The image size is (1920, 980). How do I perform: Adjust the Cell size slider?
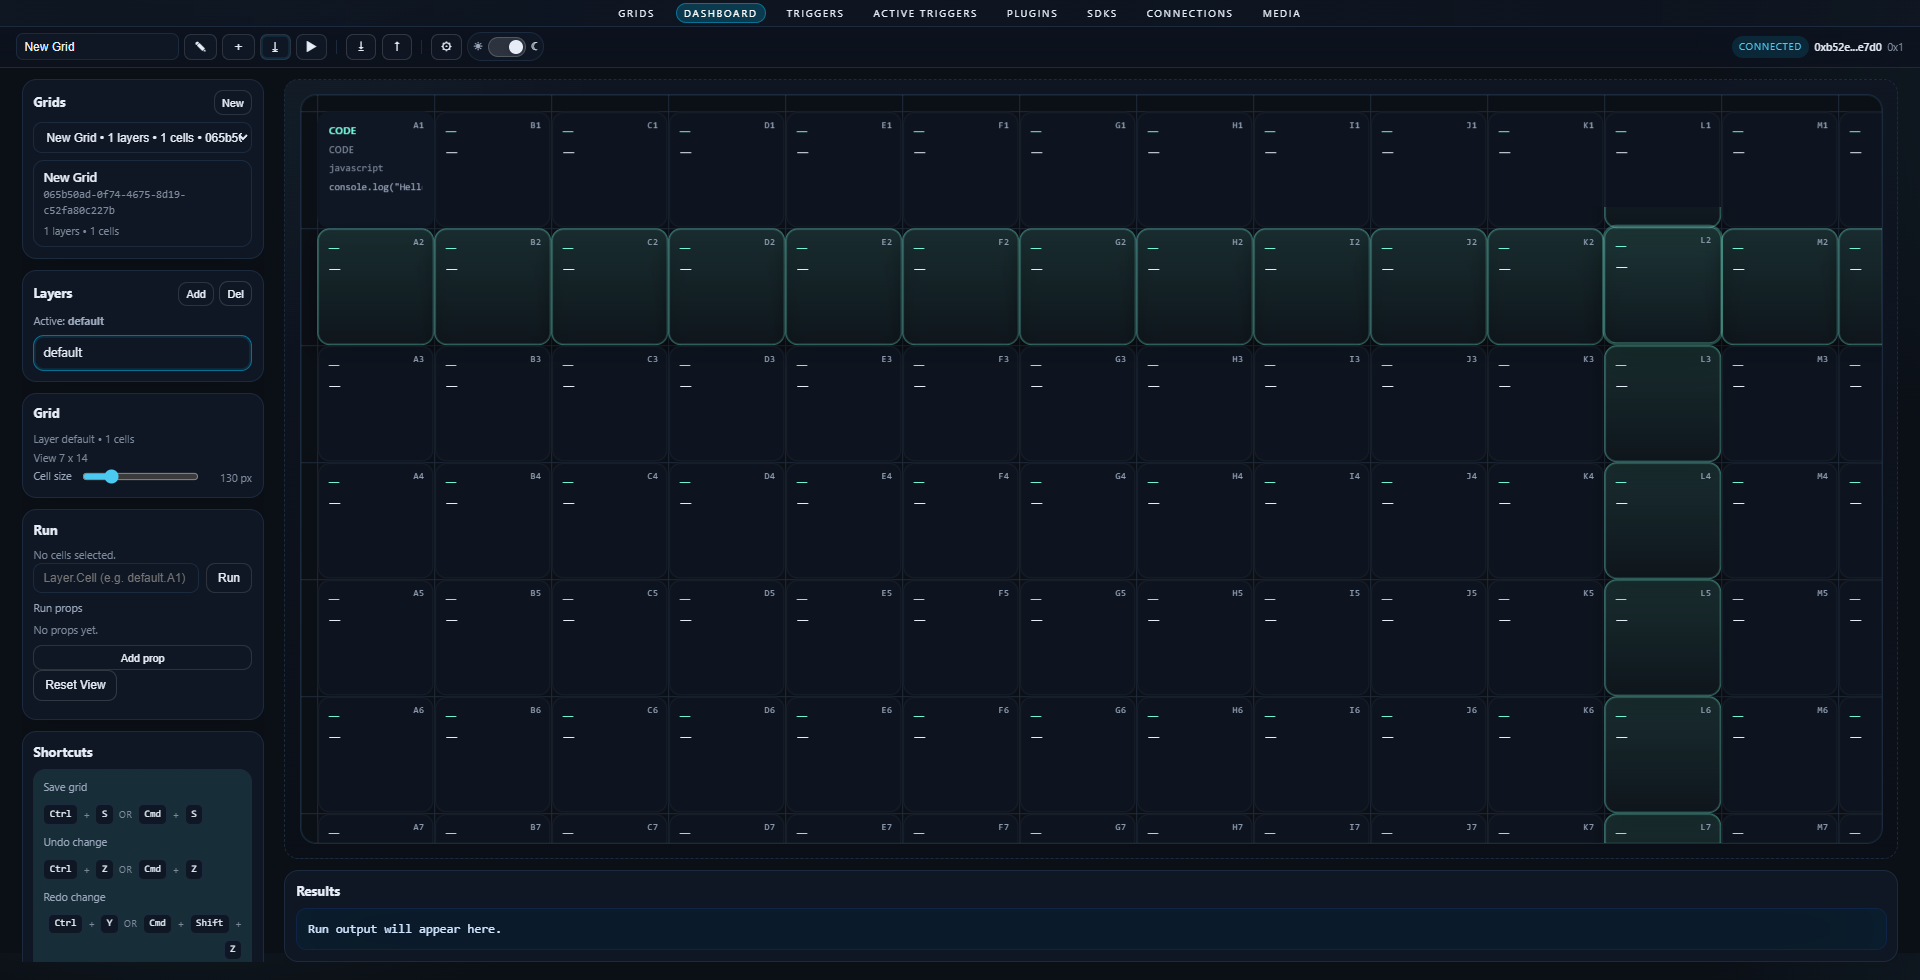[x=140, y=477]
